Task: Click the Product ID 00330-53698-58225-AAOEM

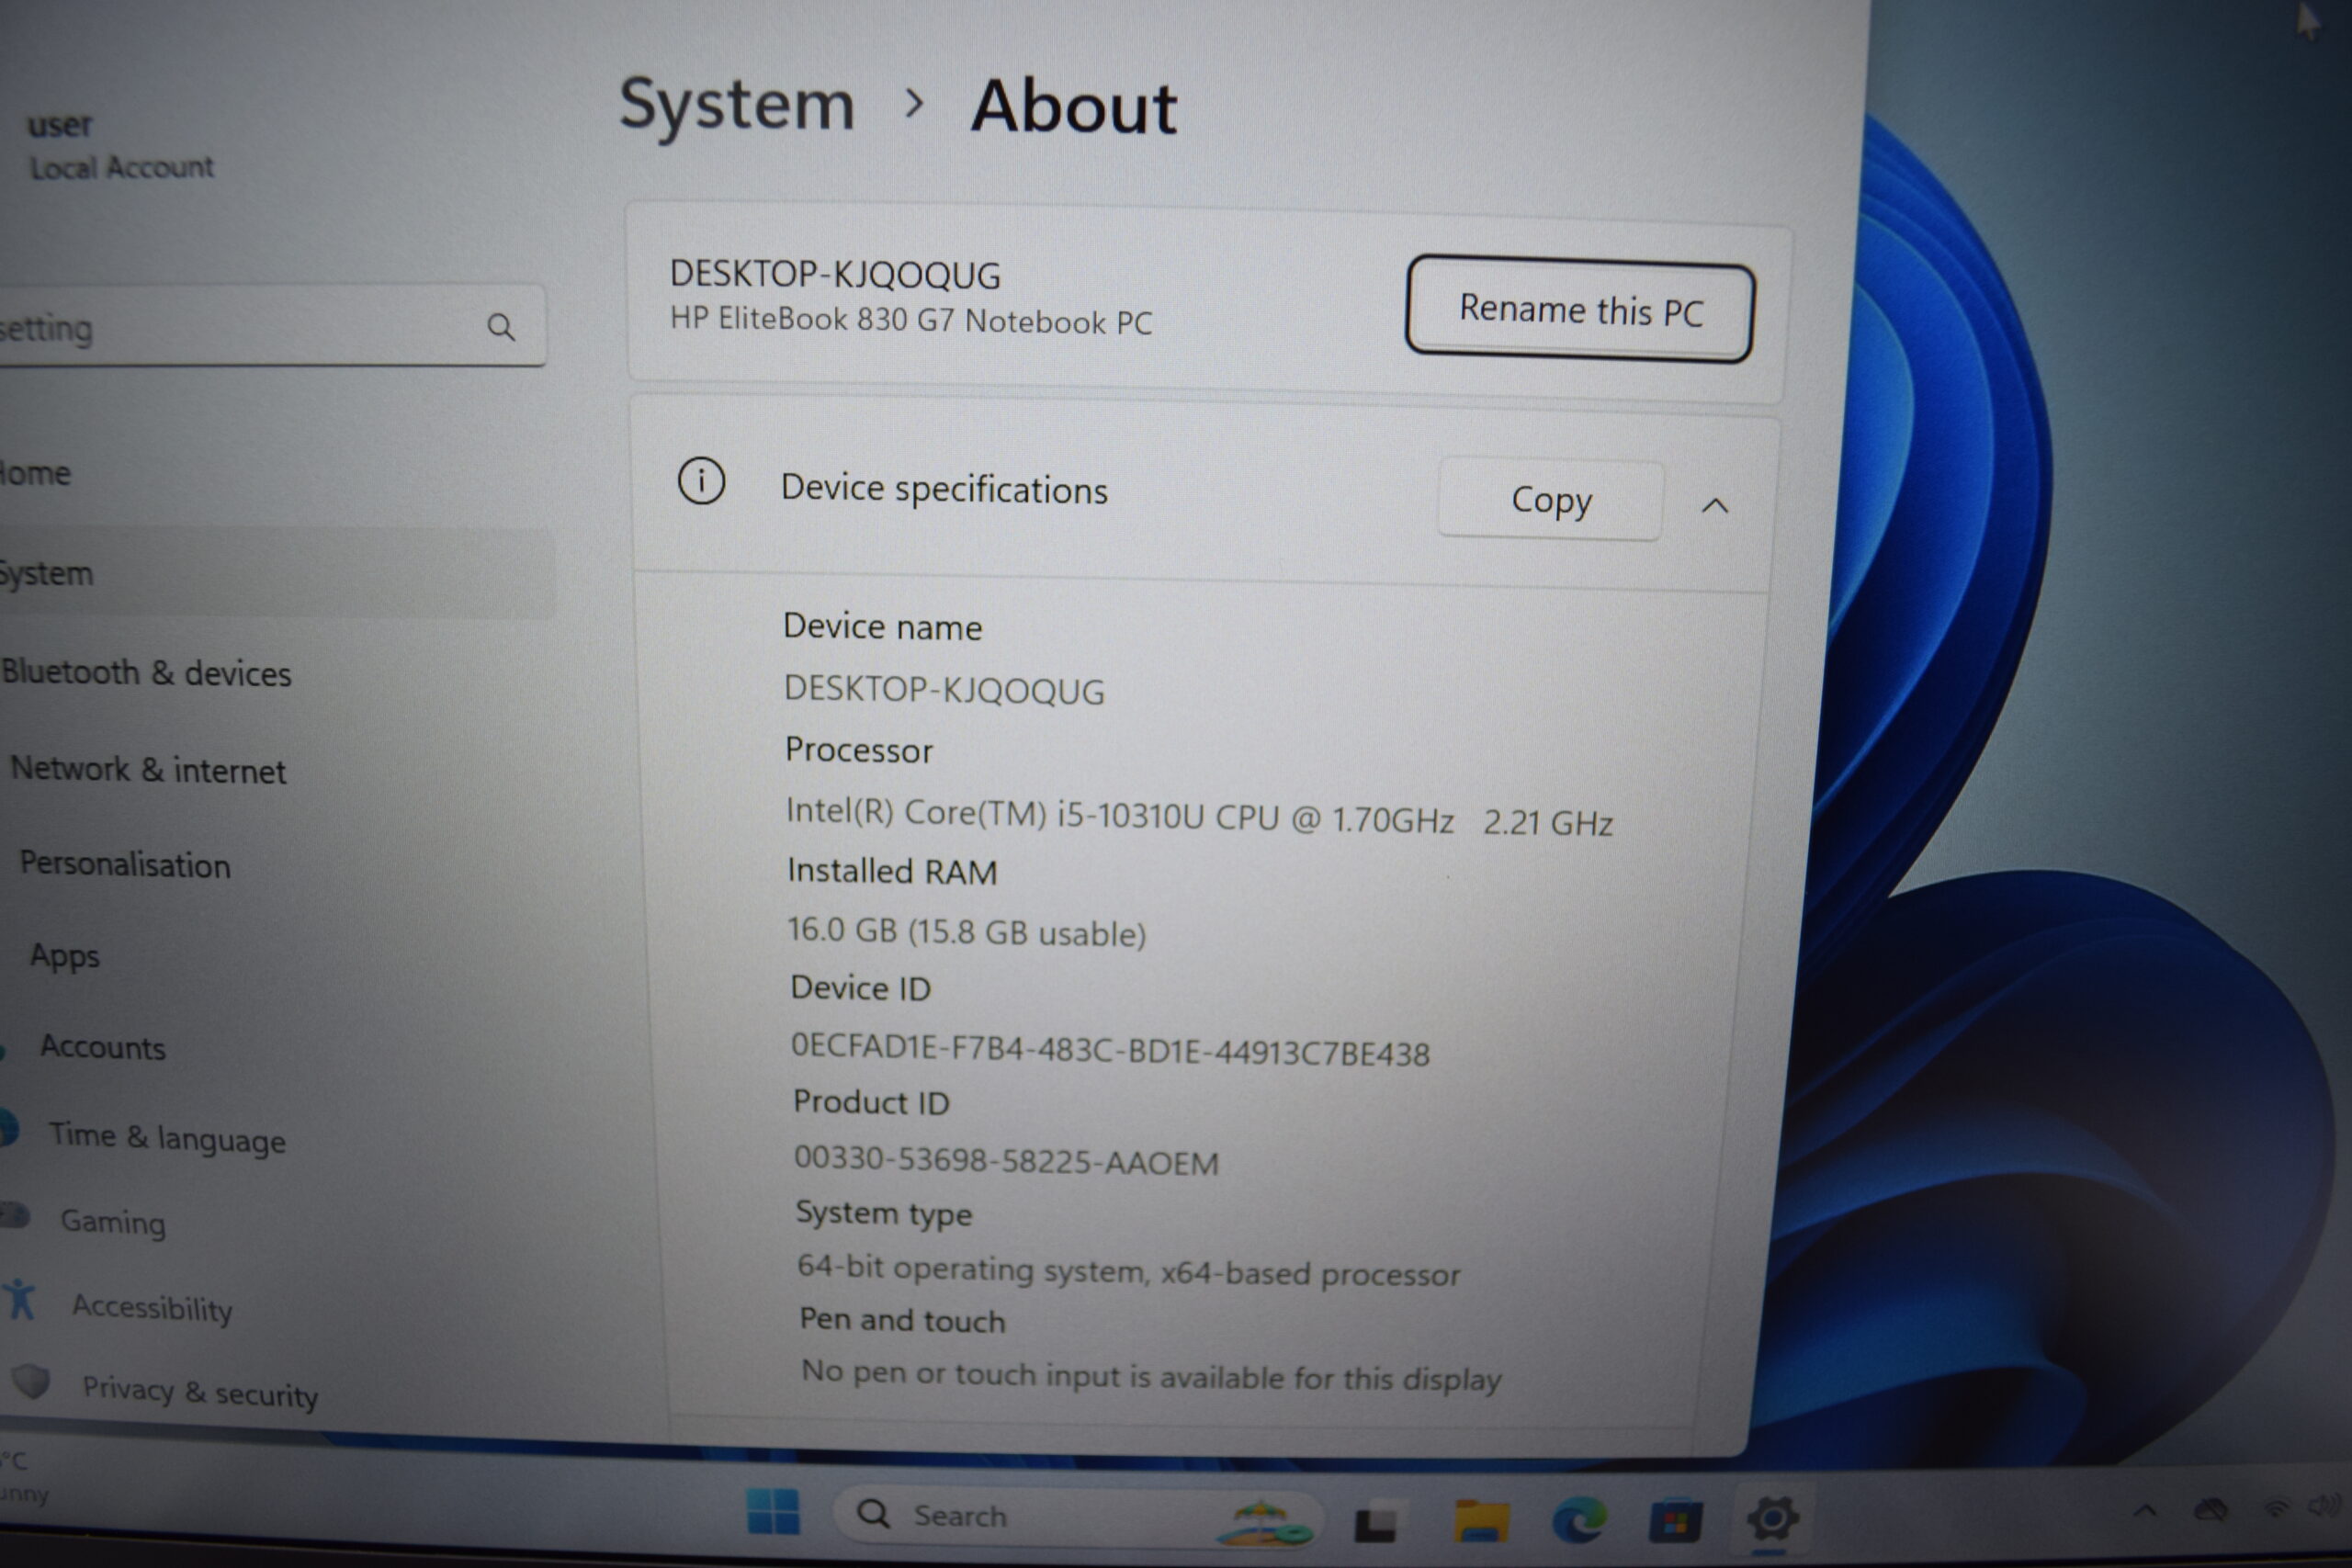Action: tap(1006, 1160)
